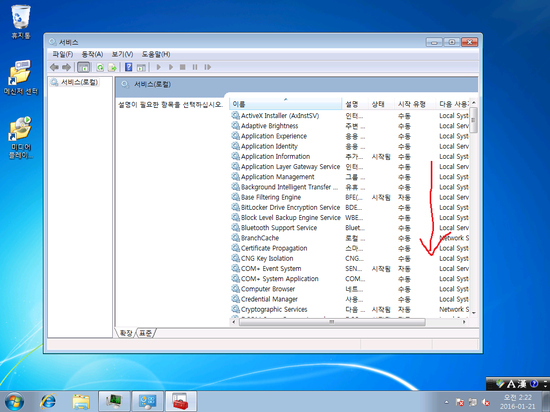Toggle the show/hide console tree icon

coord(83,67)
